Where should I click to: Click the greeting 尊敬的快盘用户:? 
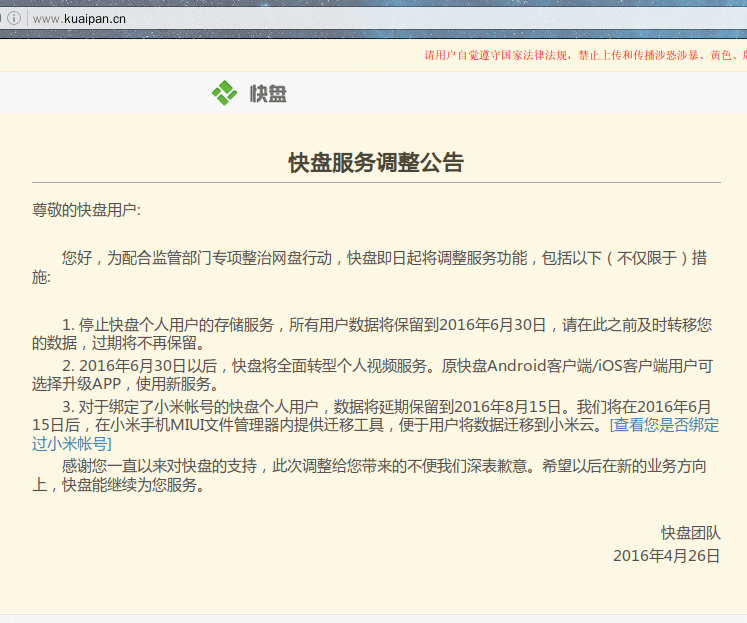coord(86,210)
